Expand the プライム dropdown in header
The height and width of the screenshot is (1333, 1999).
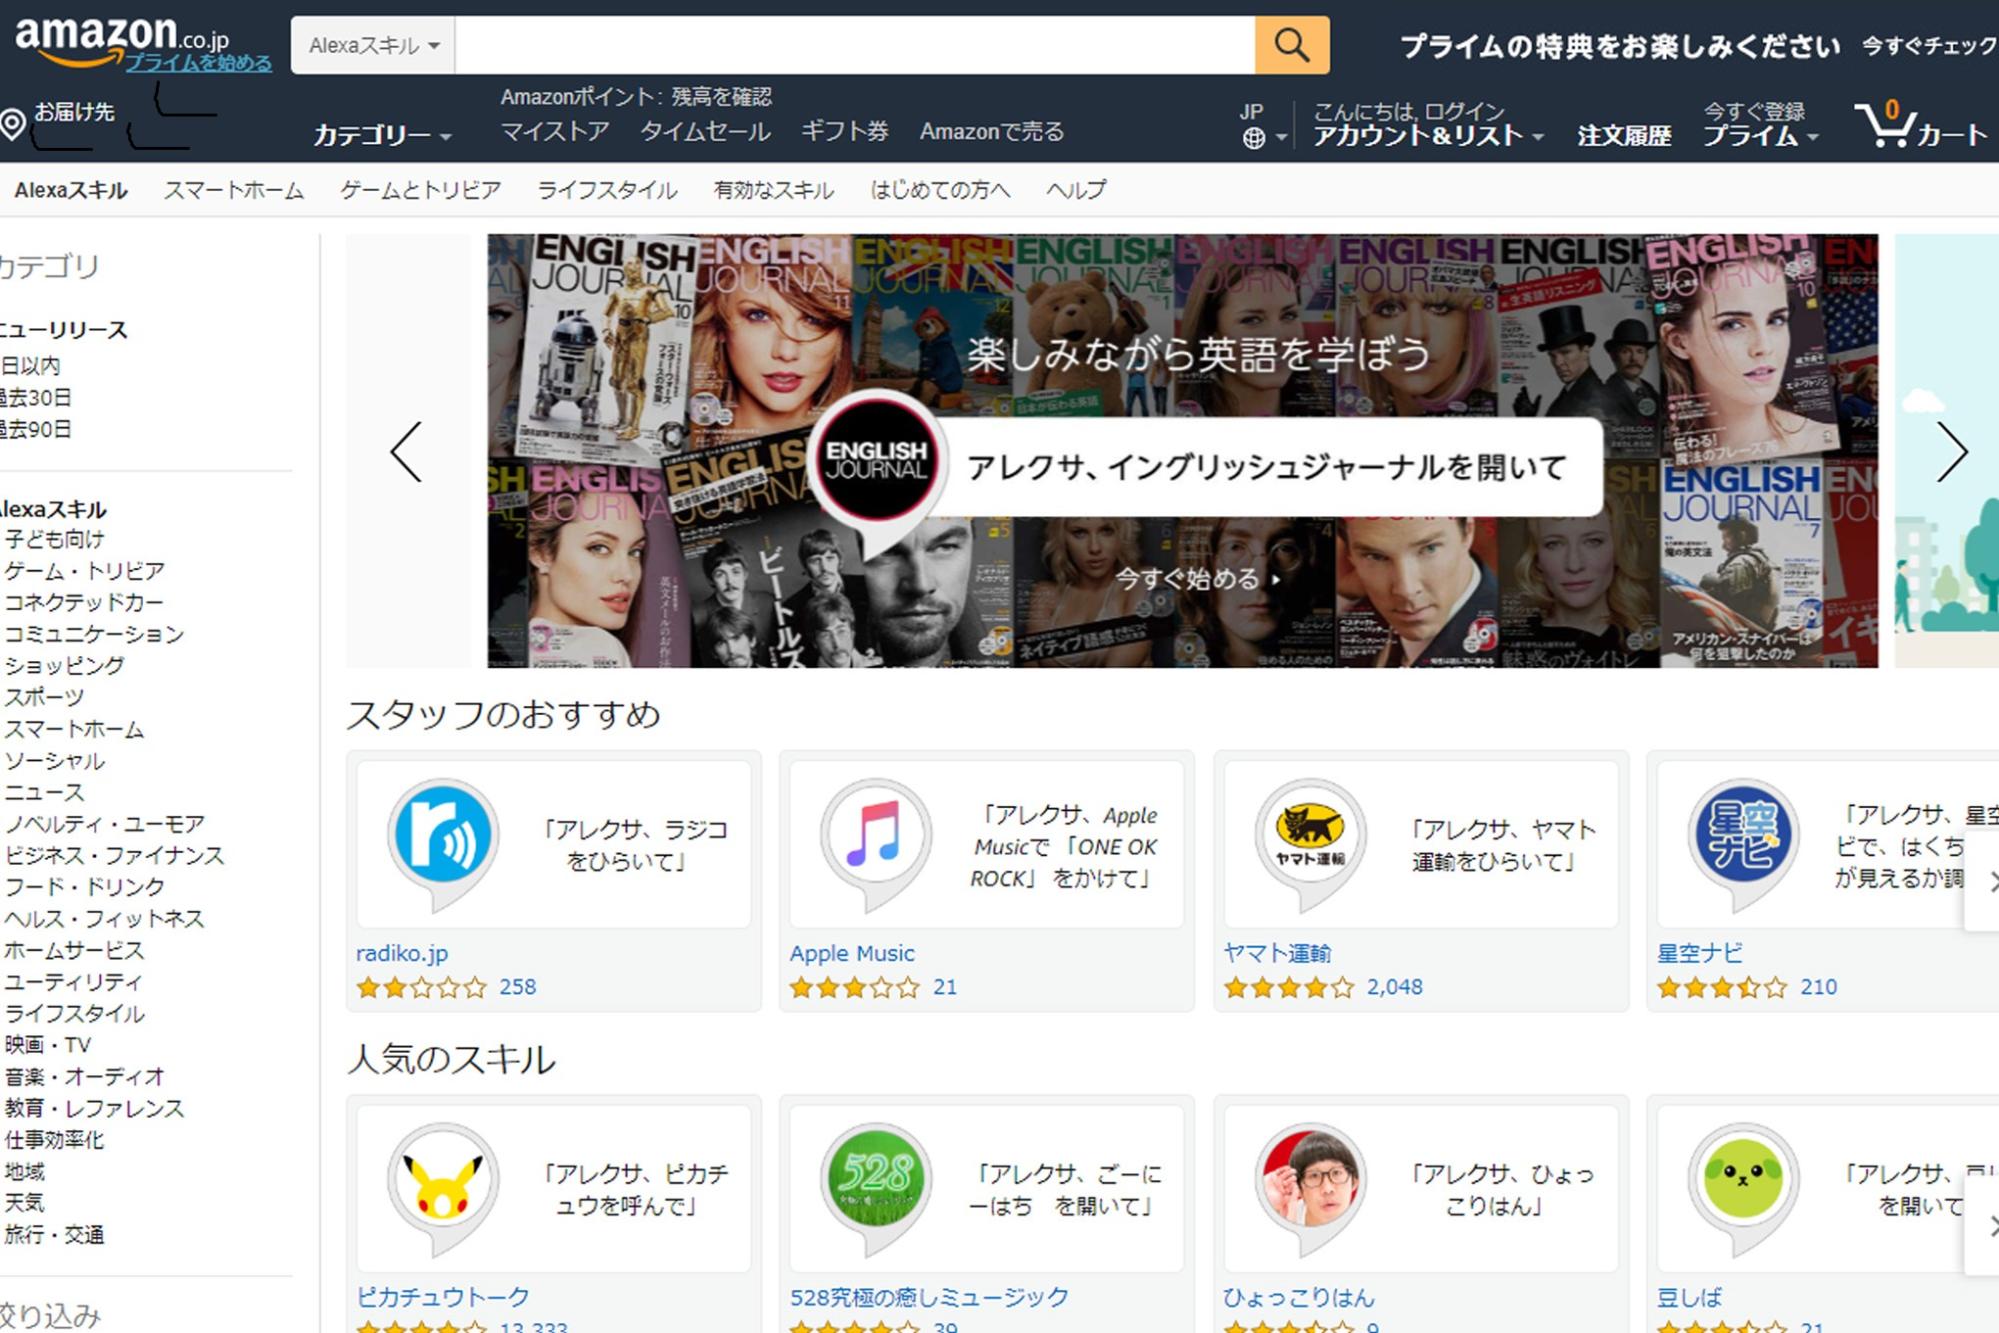pyautogui.click(x=1760, y=135)
